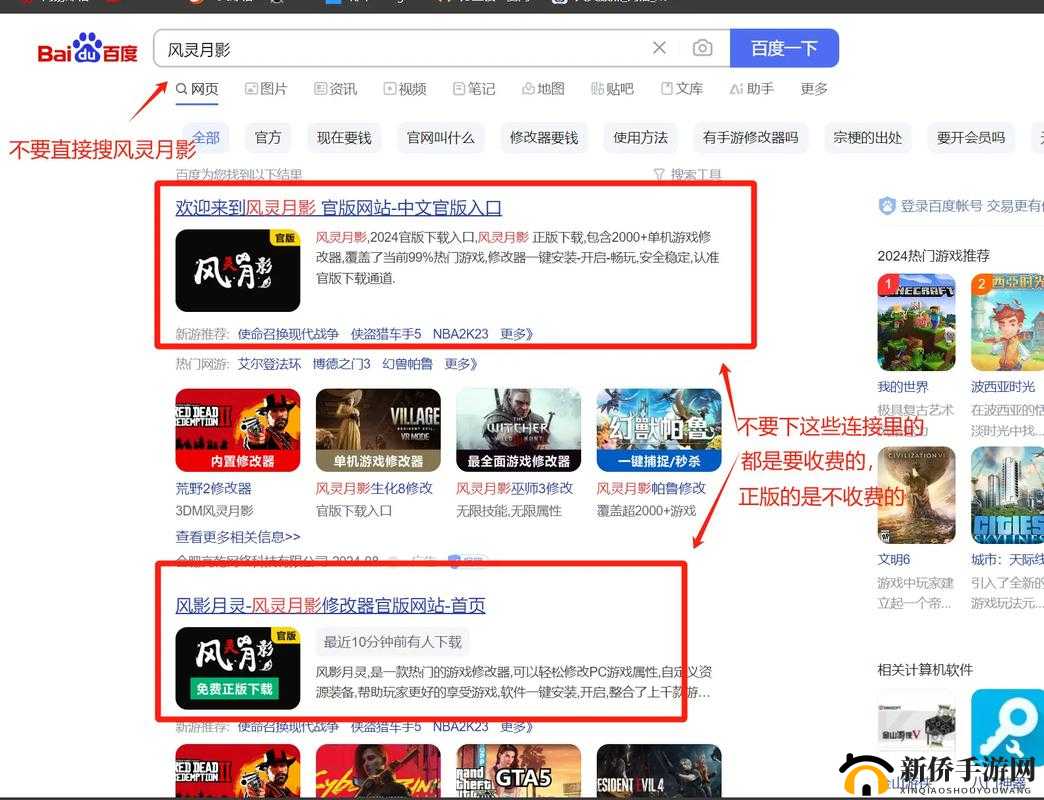The image size is (1044, 800).
Task: Select the 官方 filter chip
Action: (267, 137)
